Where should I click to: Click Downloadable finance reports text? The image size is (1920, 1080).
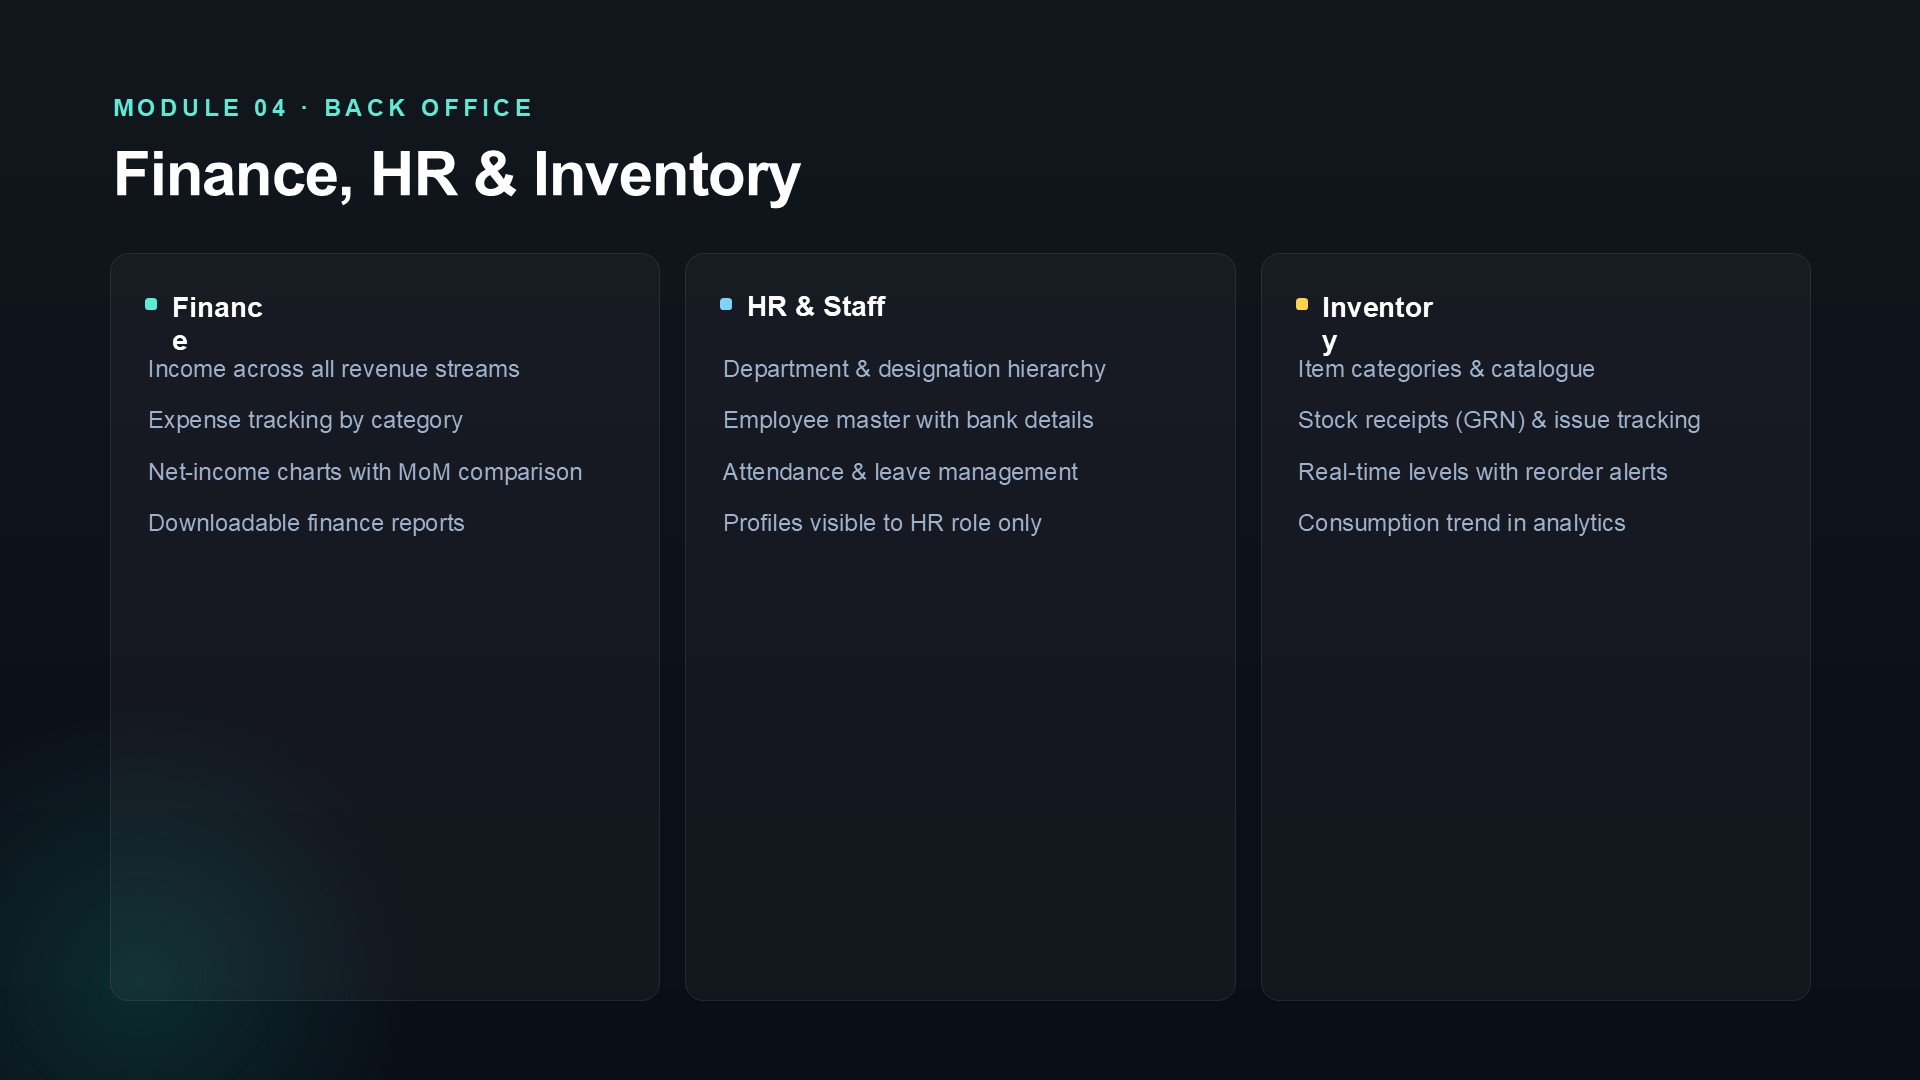(306, 523)
